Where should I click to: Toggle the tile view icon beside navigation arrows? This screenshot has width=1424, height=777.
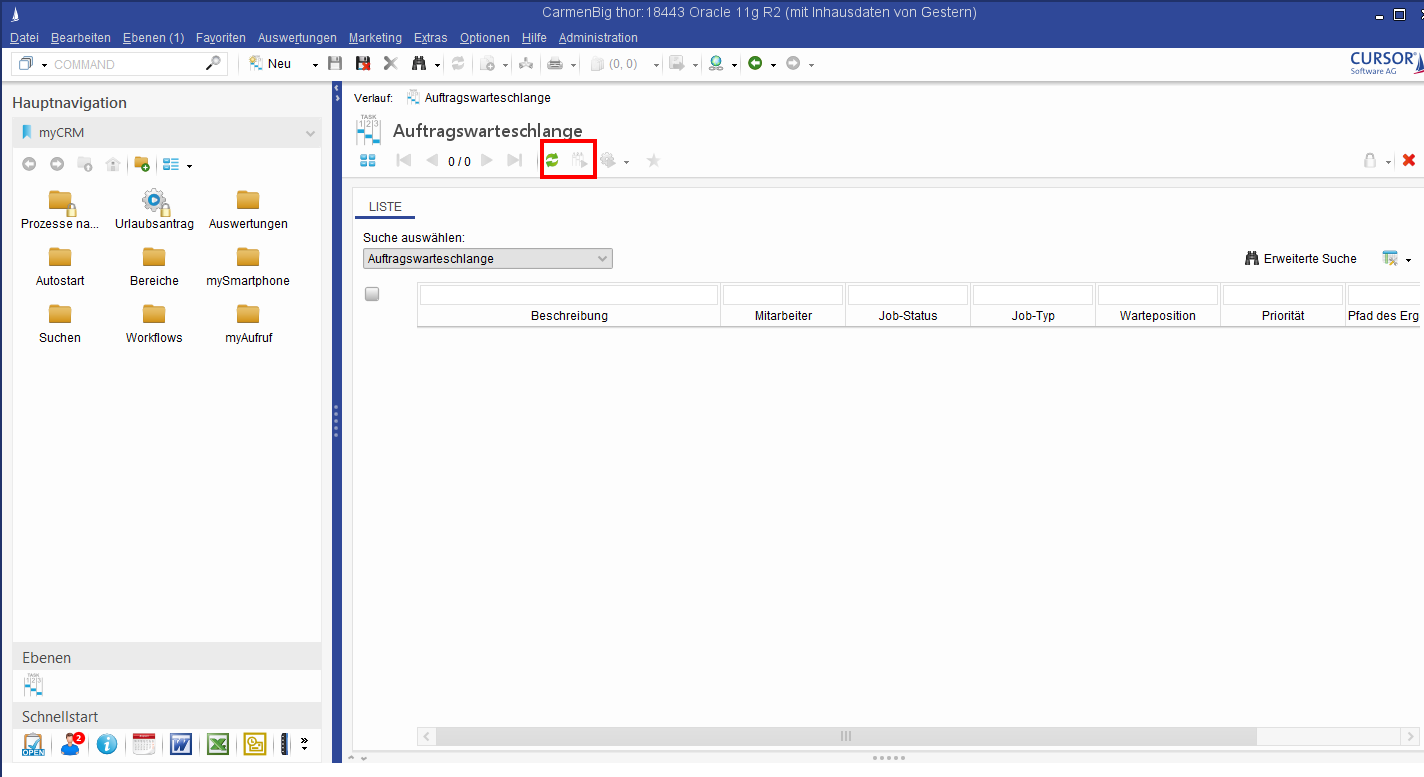point(367,161)
